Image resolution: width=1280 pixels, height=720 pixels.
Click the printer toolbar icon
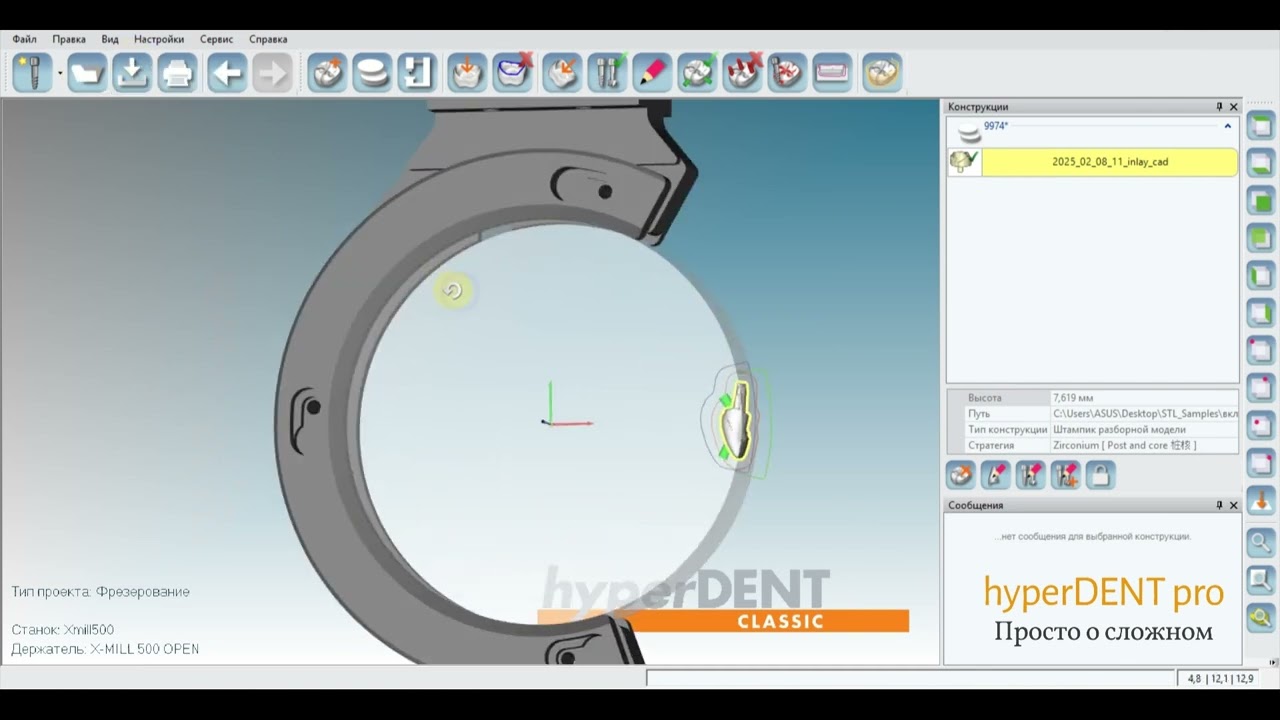[x=177, y=73]
